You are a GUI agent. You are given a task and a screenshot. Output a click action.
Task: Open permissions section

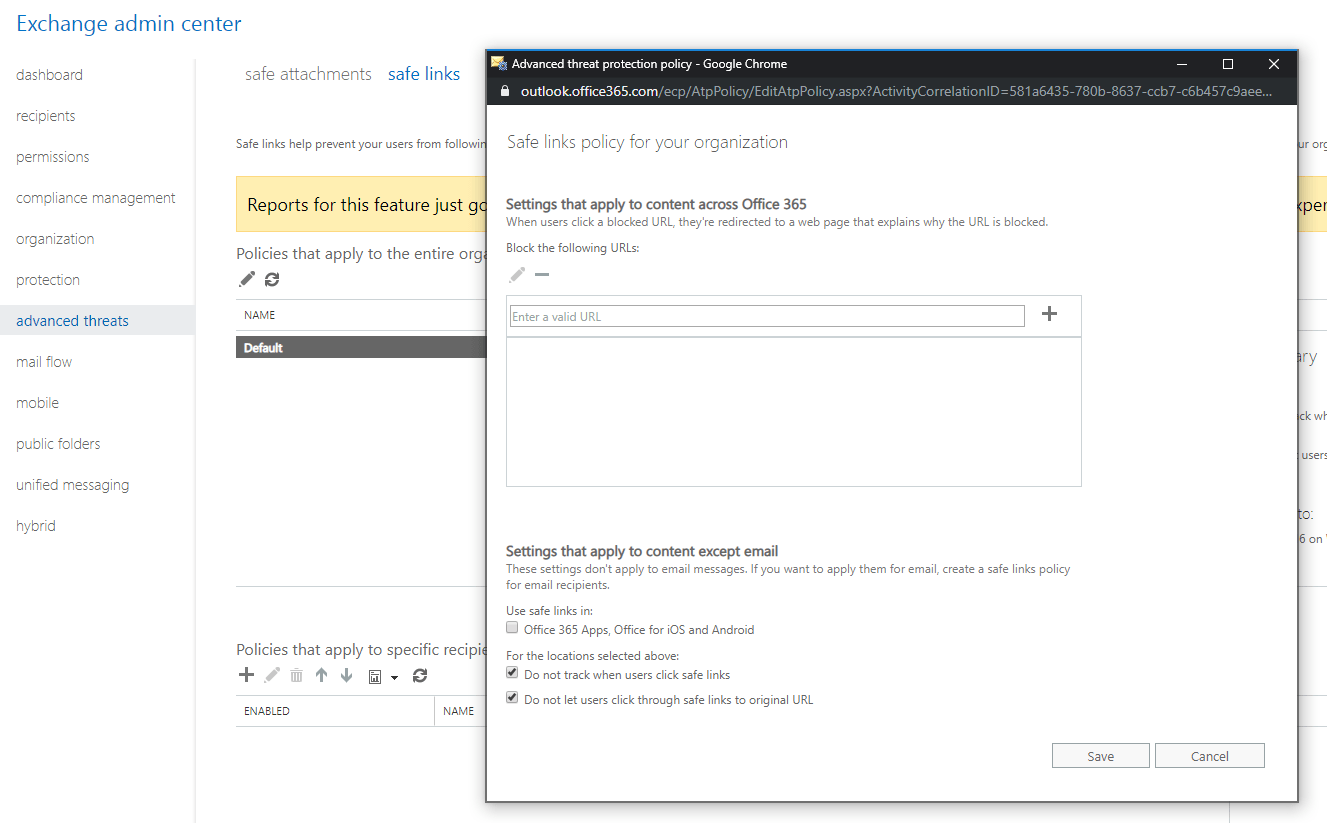[52, 157]
